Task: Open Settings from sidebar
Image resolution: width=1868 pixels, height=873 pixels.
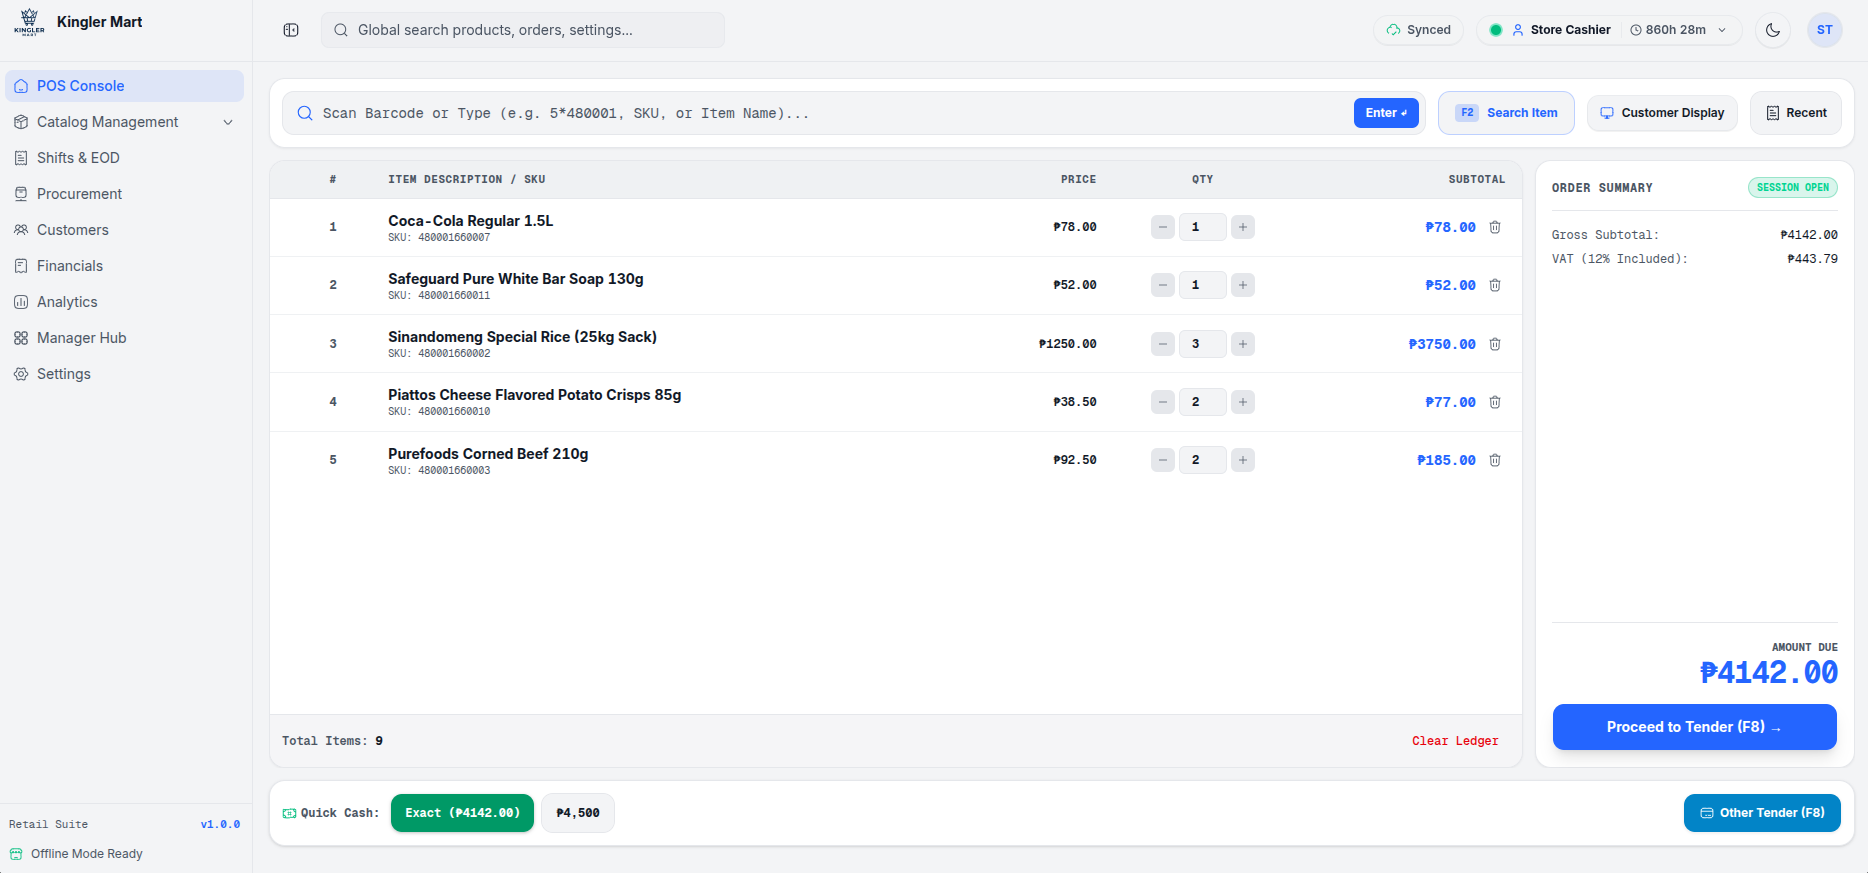Action: point(124,374)
